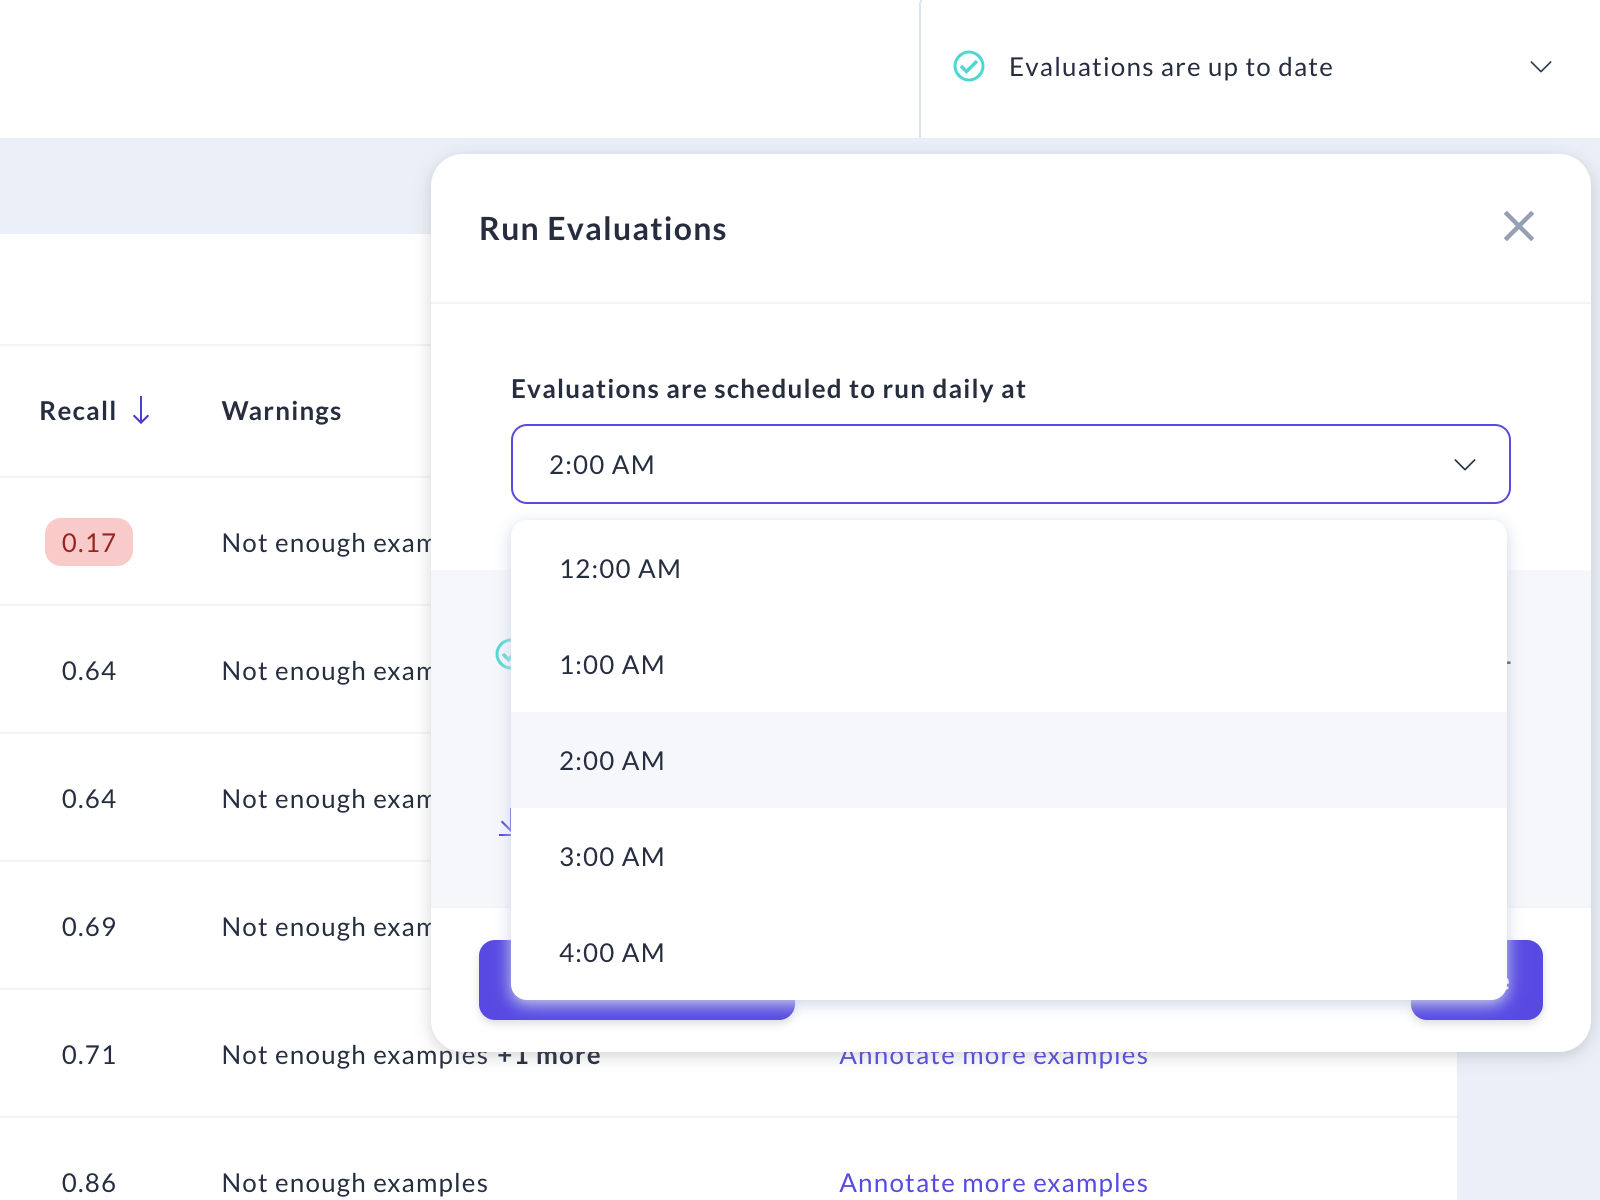
Task: Click the Recall column sort arrow
Action: click(x=141, y=411)
